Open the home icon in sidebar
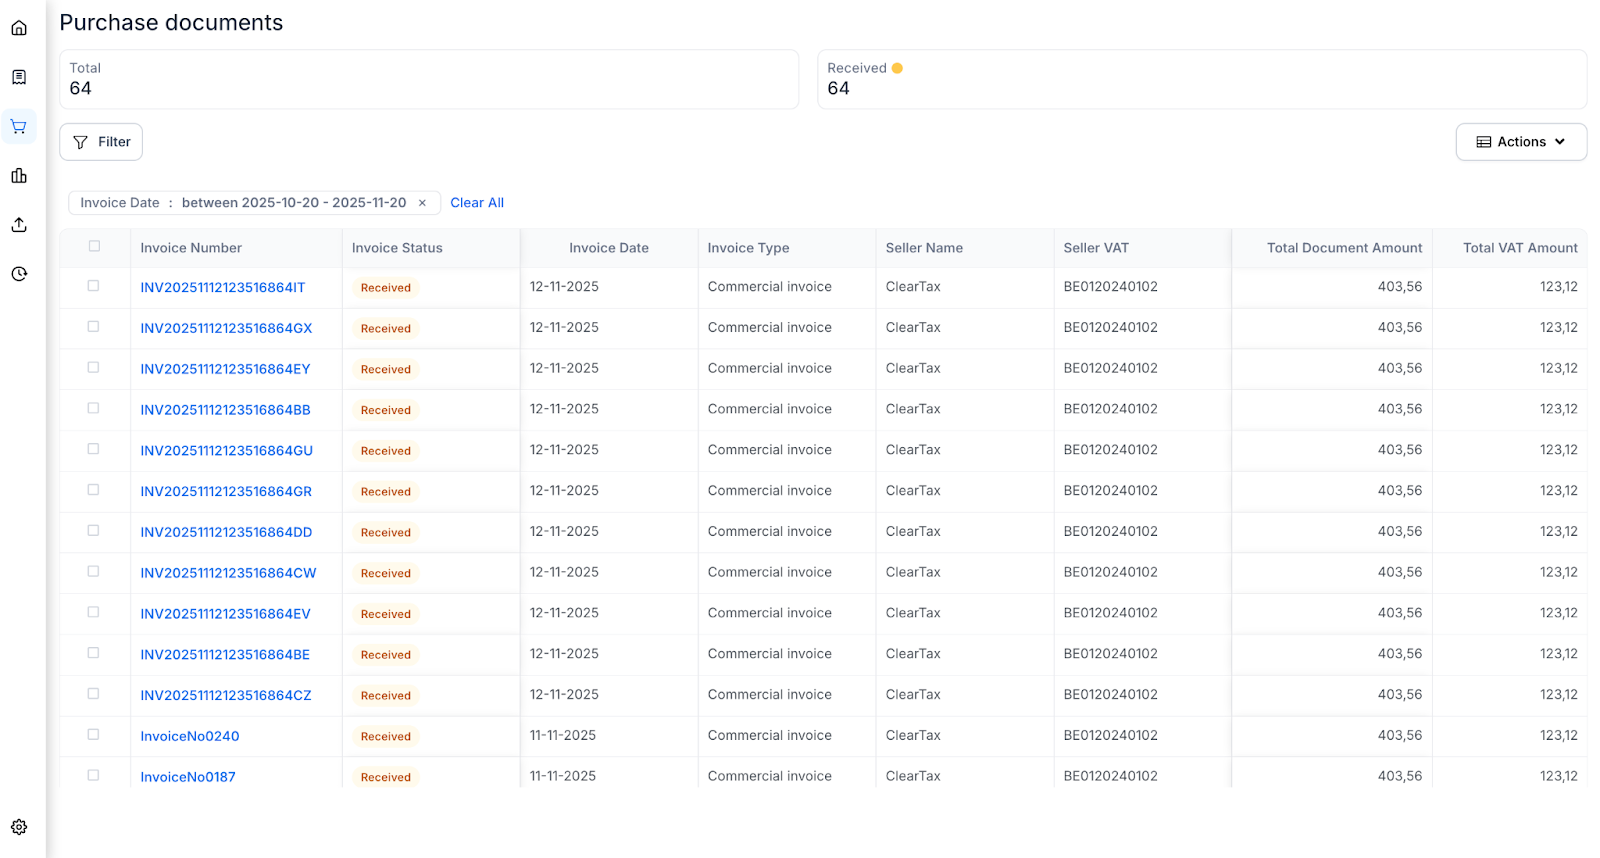The width and height of the screenshot is (1600, 858). click(19, 28)
